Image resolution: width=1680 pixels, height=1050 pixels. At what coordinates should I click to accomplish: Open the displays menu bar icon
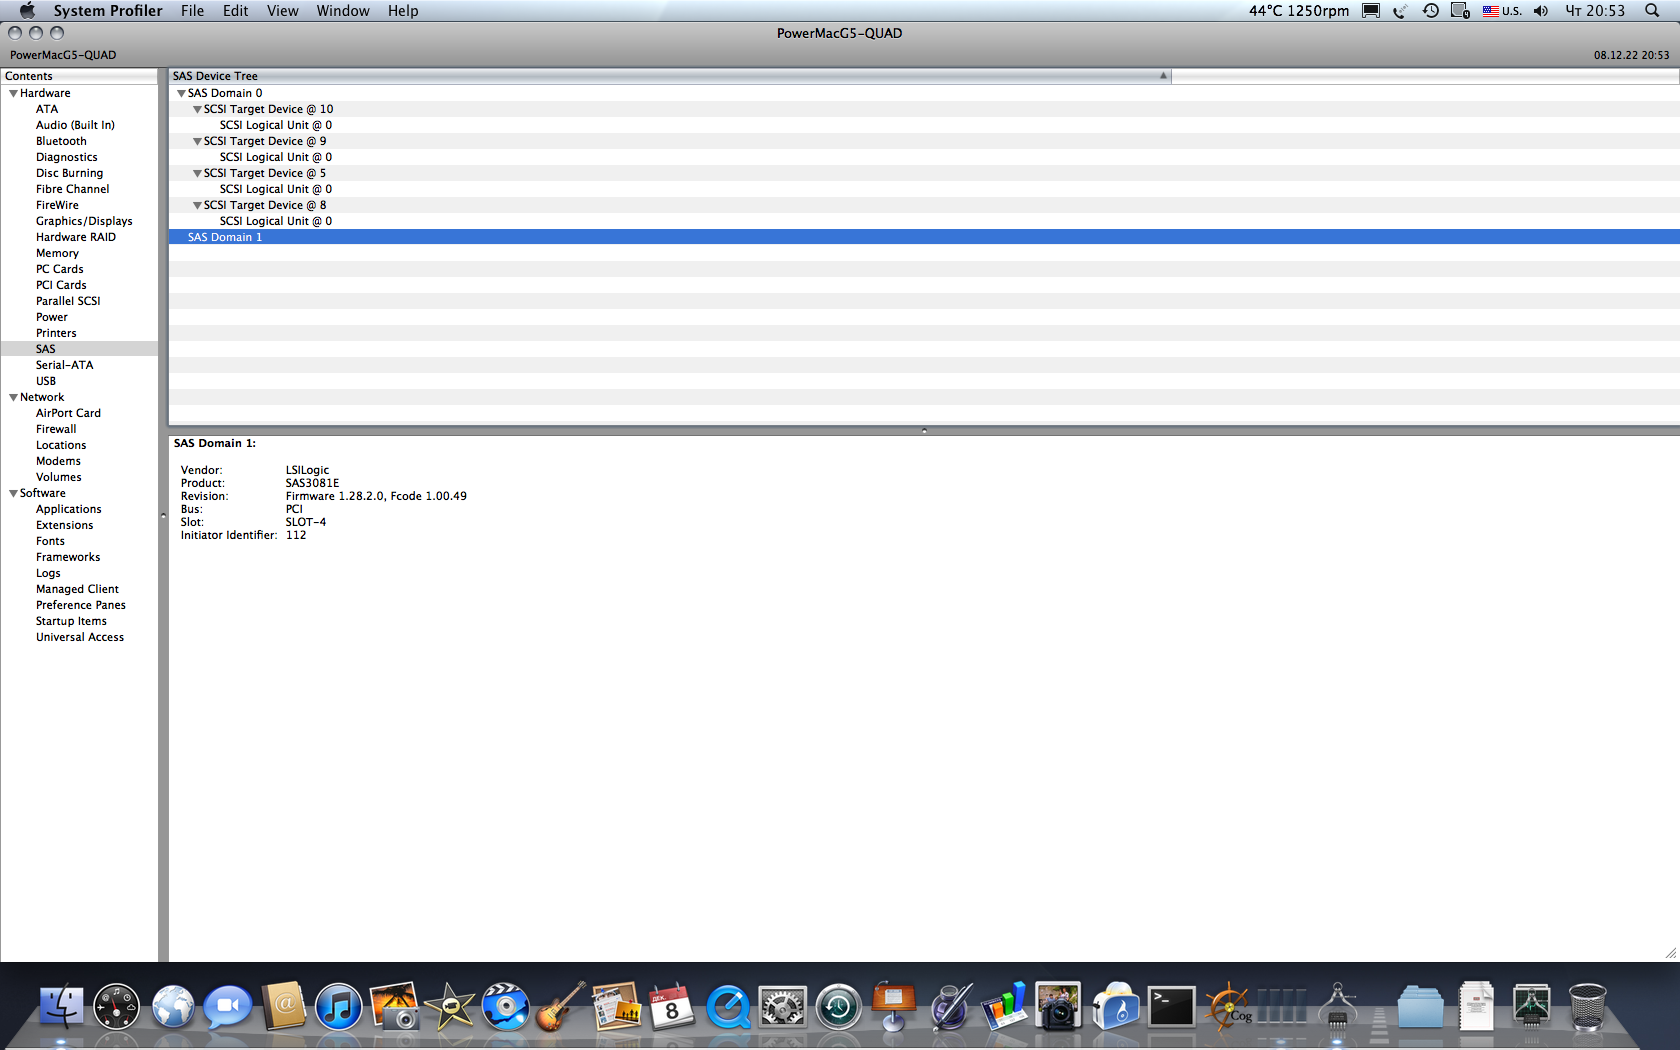tap(1371, 11)
